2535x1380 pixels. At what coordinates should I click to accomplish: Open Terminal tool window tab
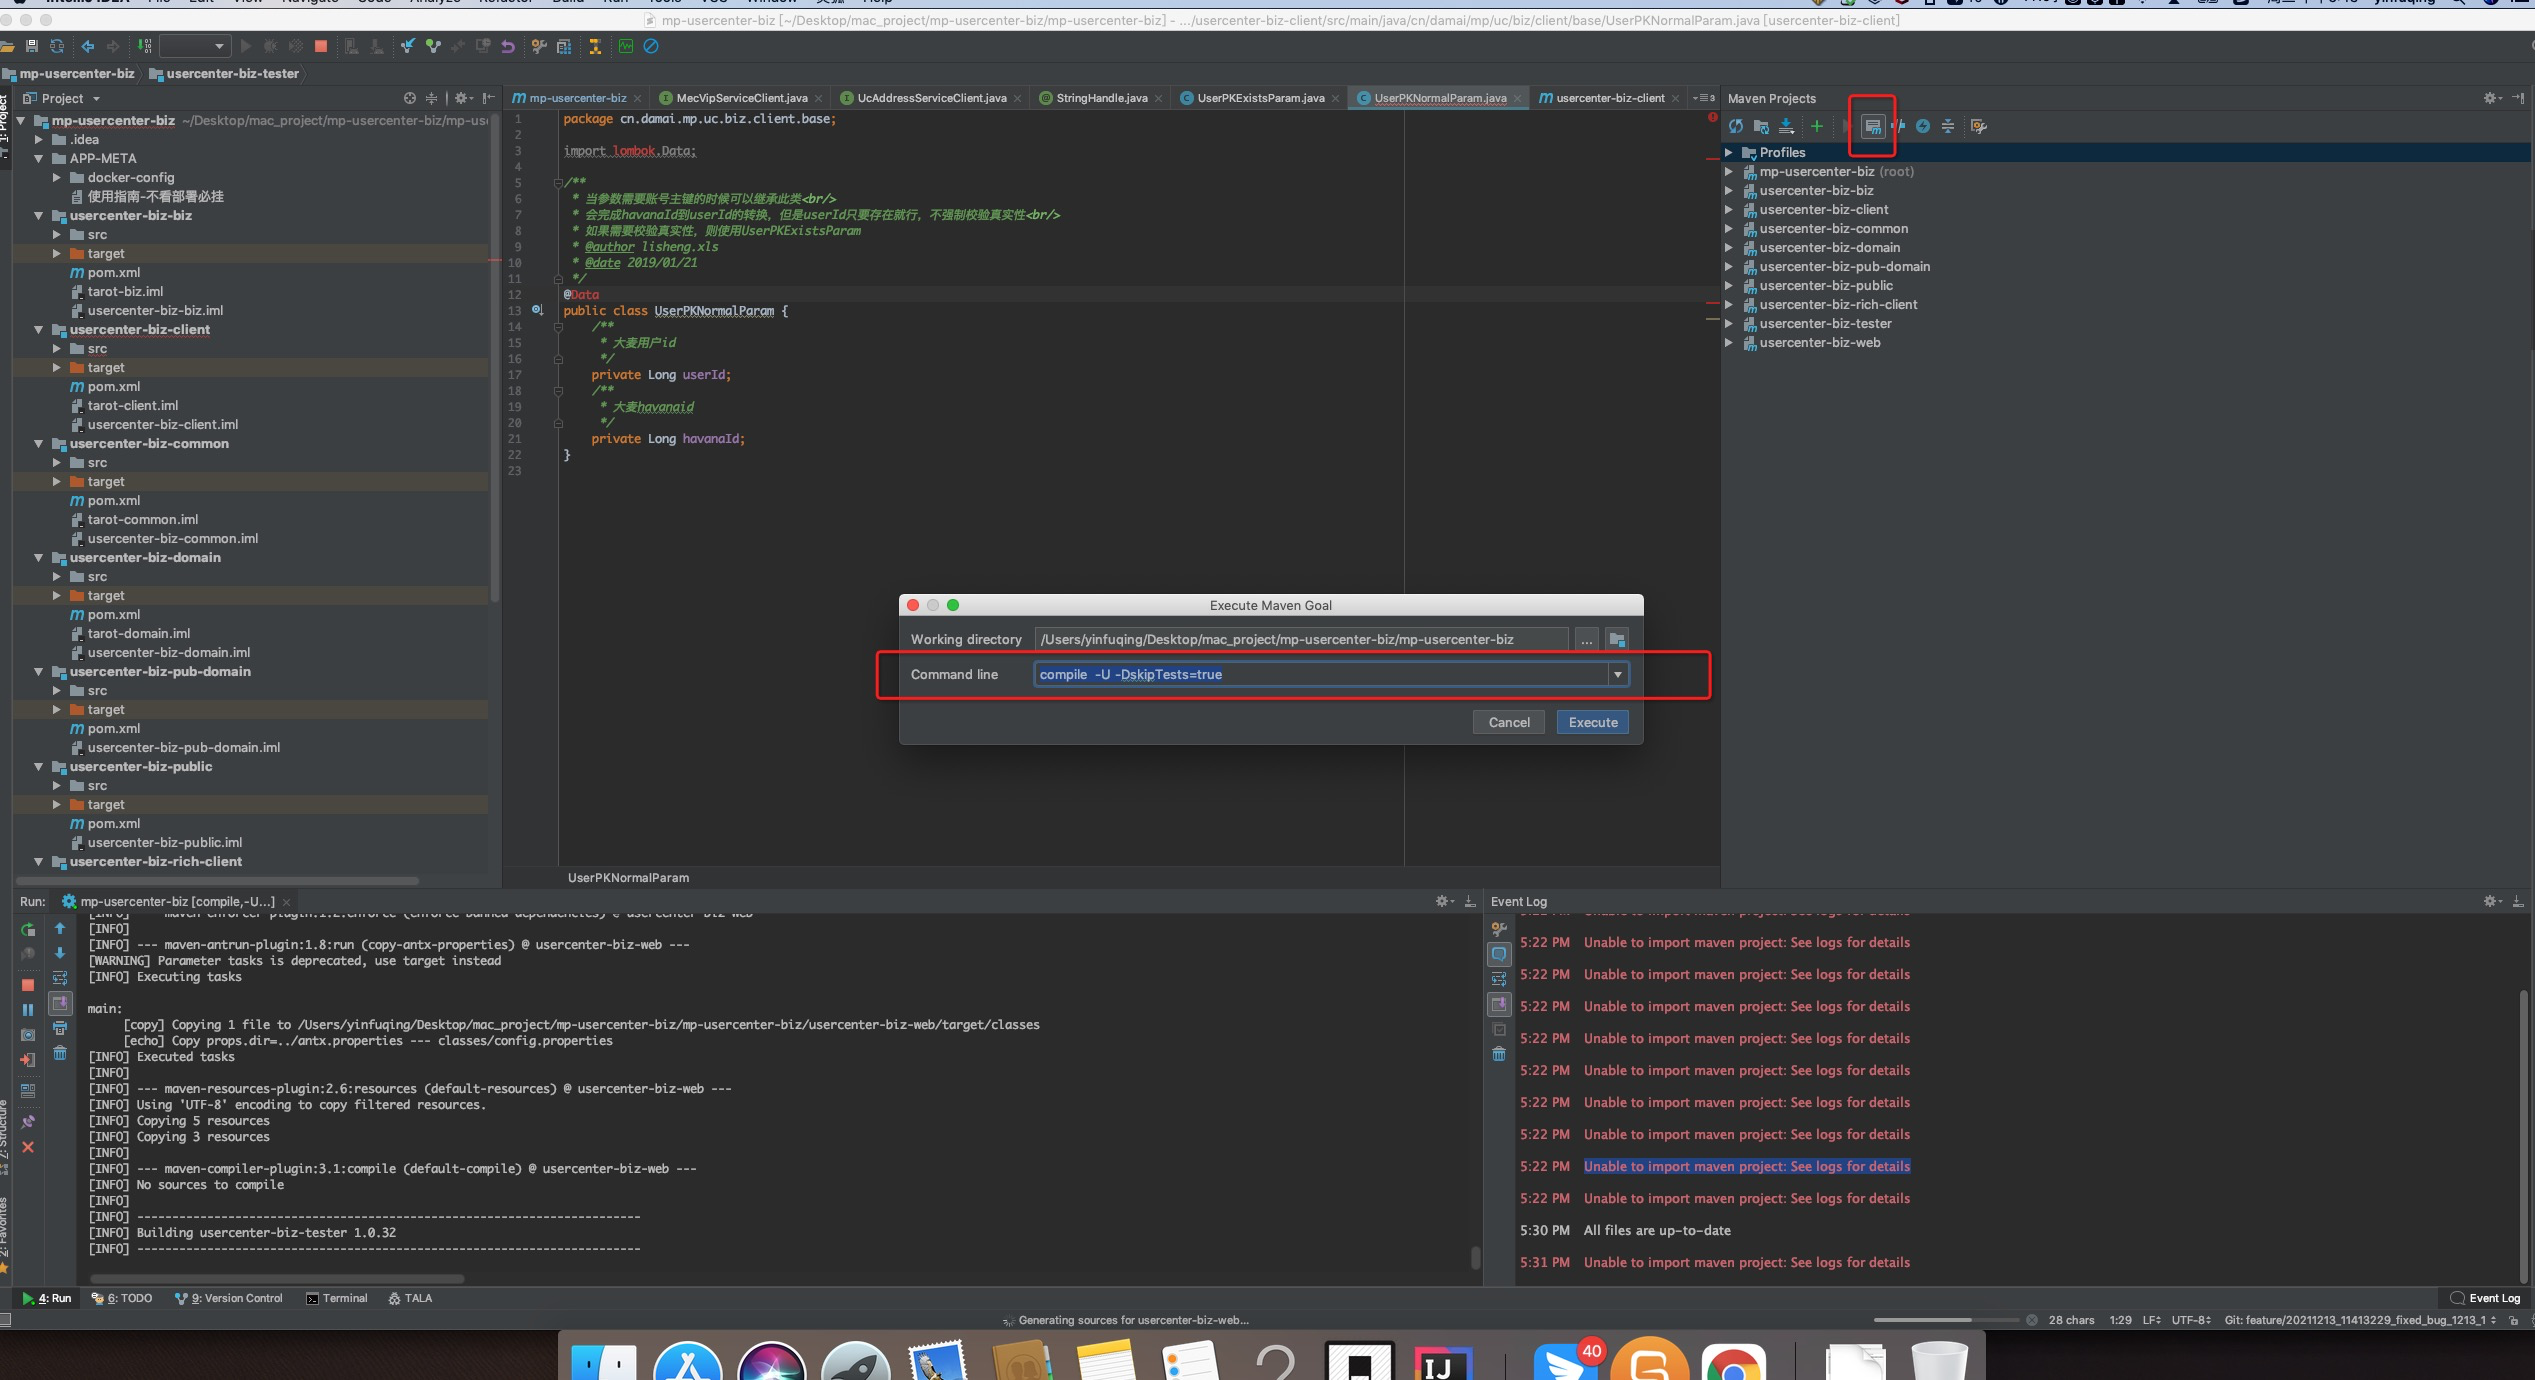[x=336, y=1298]
